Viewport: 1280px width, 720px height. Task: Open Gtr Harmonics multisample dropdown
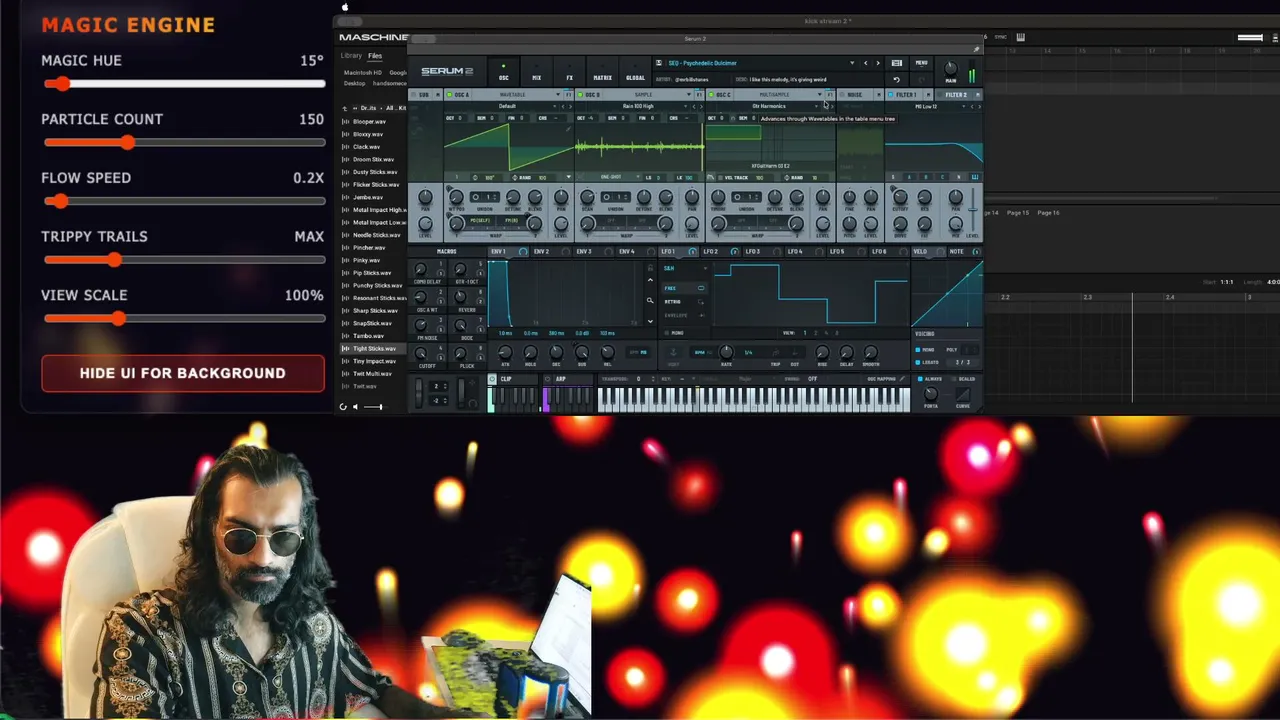tap(769, 106)
